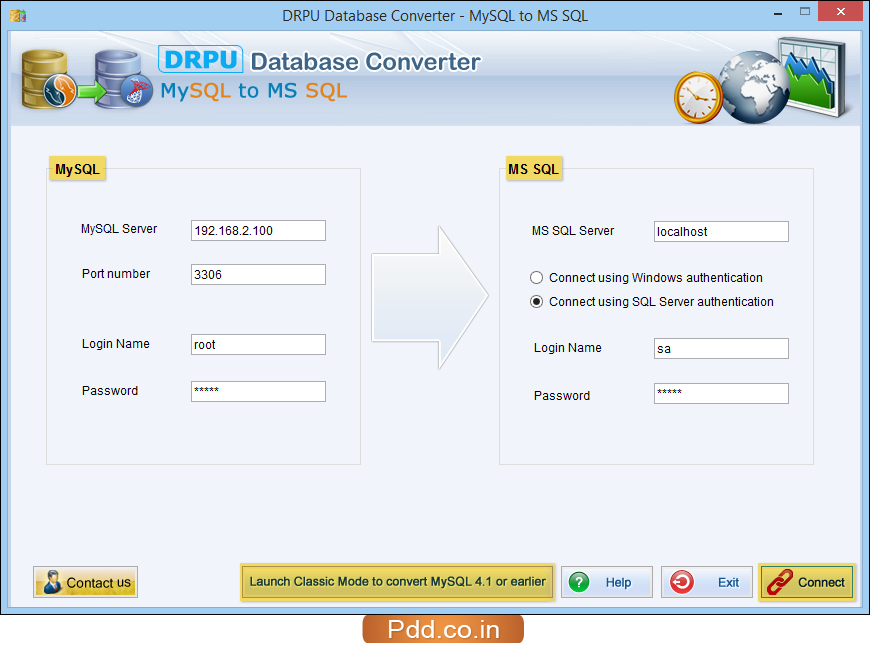Click the green arrow between database icons

92,92
